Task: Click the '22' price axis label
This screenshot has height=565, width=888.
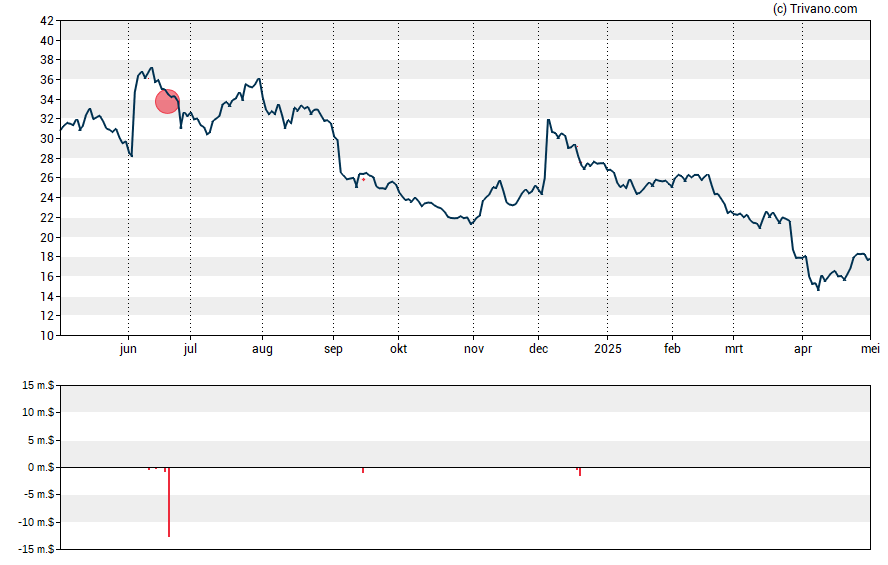Action: [x=47, y=218]
